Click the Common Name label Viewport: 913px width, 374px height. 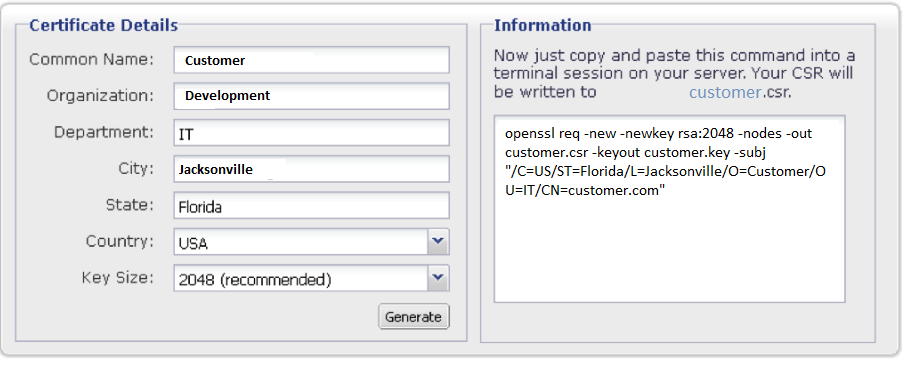coord(91,59)
